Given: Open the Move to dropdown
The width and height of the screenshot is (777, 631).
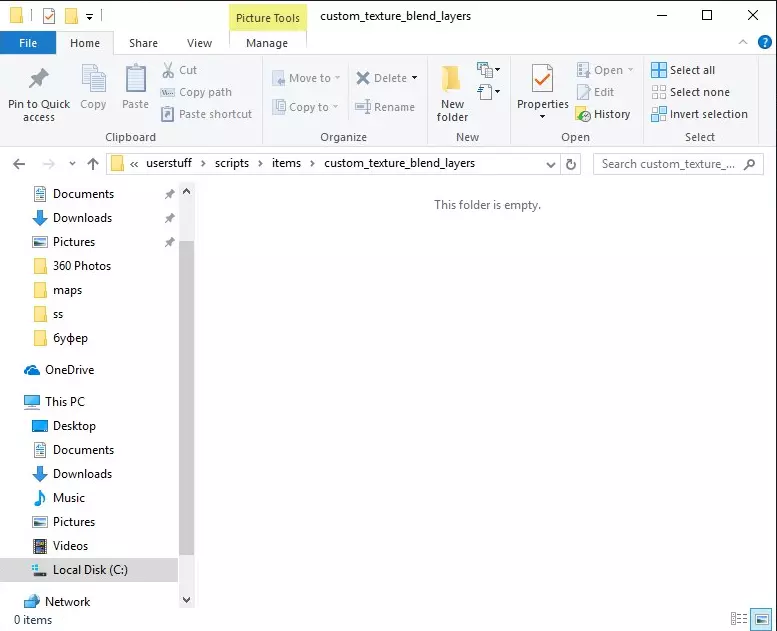Looking at the screenshot, I should (x=306, y=78).
